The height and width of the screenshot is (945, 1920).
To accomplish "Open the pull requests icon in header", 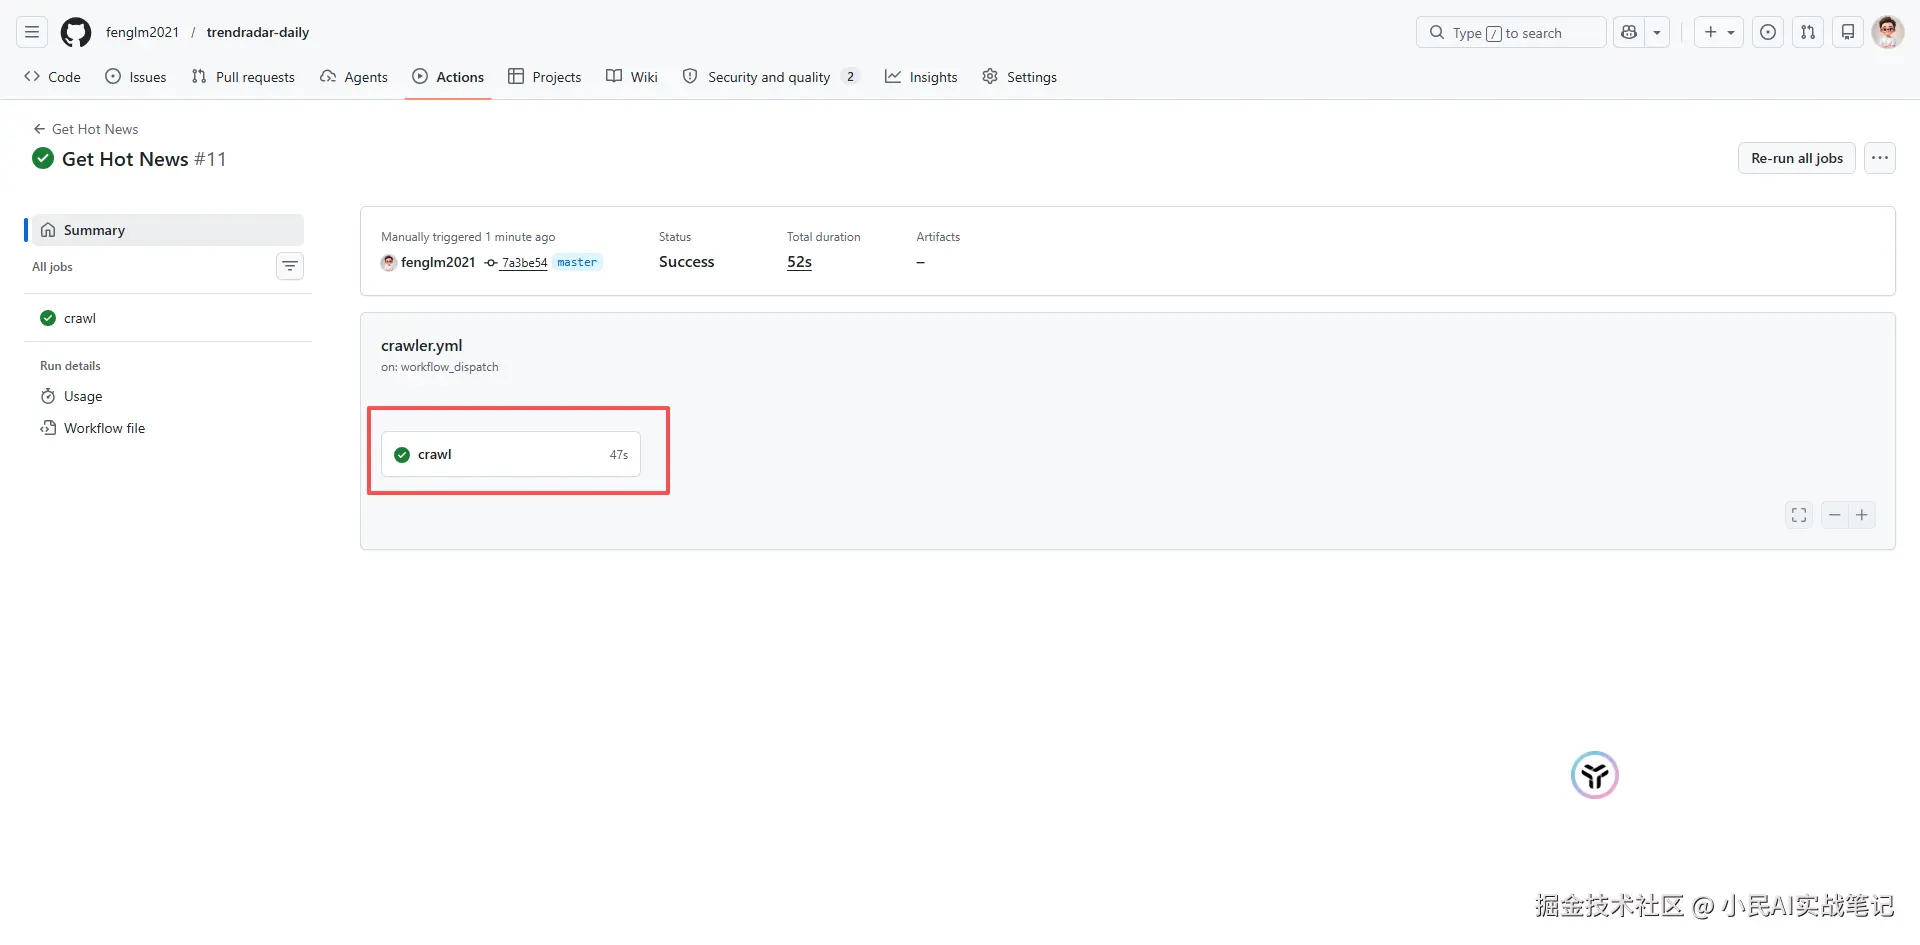I will (x=1808, y=33).
